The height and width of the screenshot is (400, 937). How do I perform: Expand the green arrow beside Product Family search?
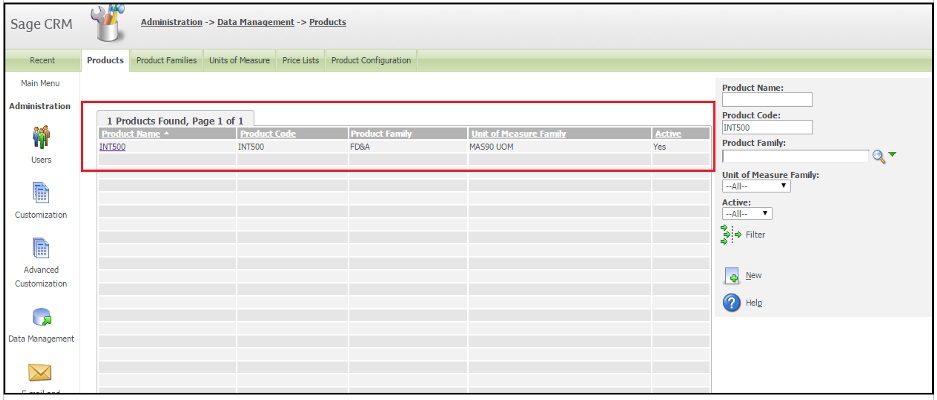892,155
